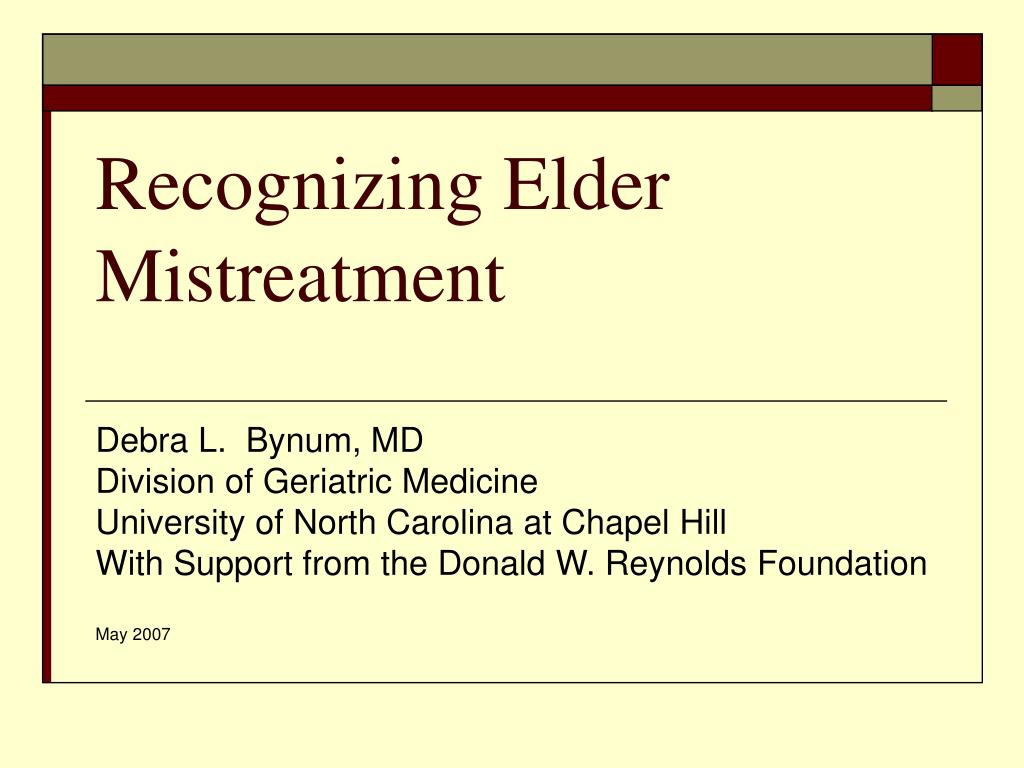The height and width of the screenshot is (768, 1024).
Task: Click "University of North Carolina at Chapel Hill"
Action: point(411,523)
